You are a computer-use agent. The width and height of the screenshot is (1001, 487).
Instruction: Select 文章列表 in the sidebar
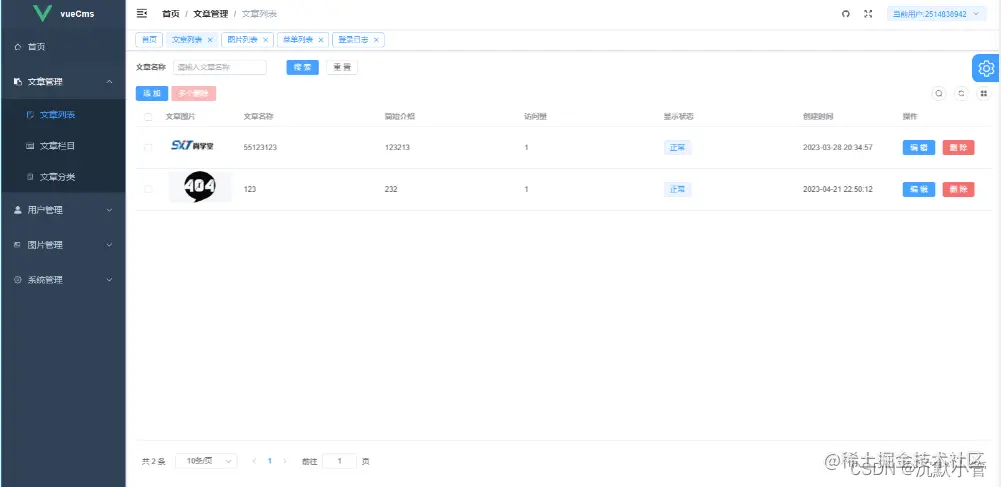coord(63,115)
